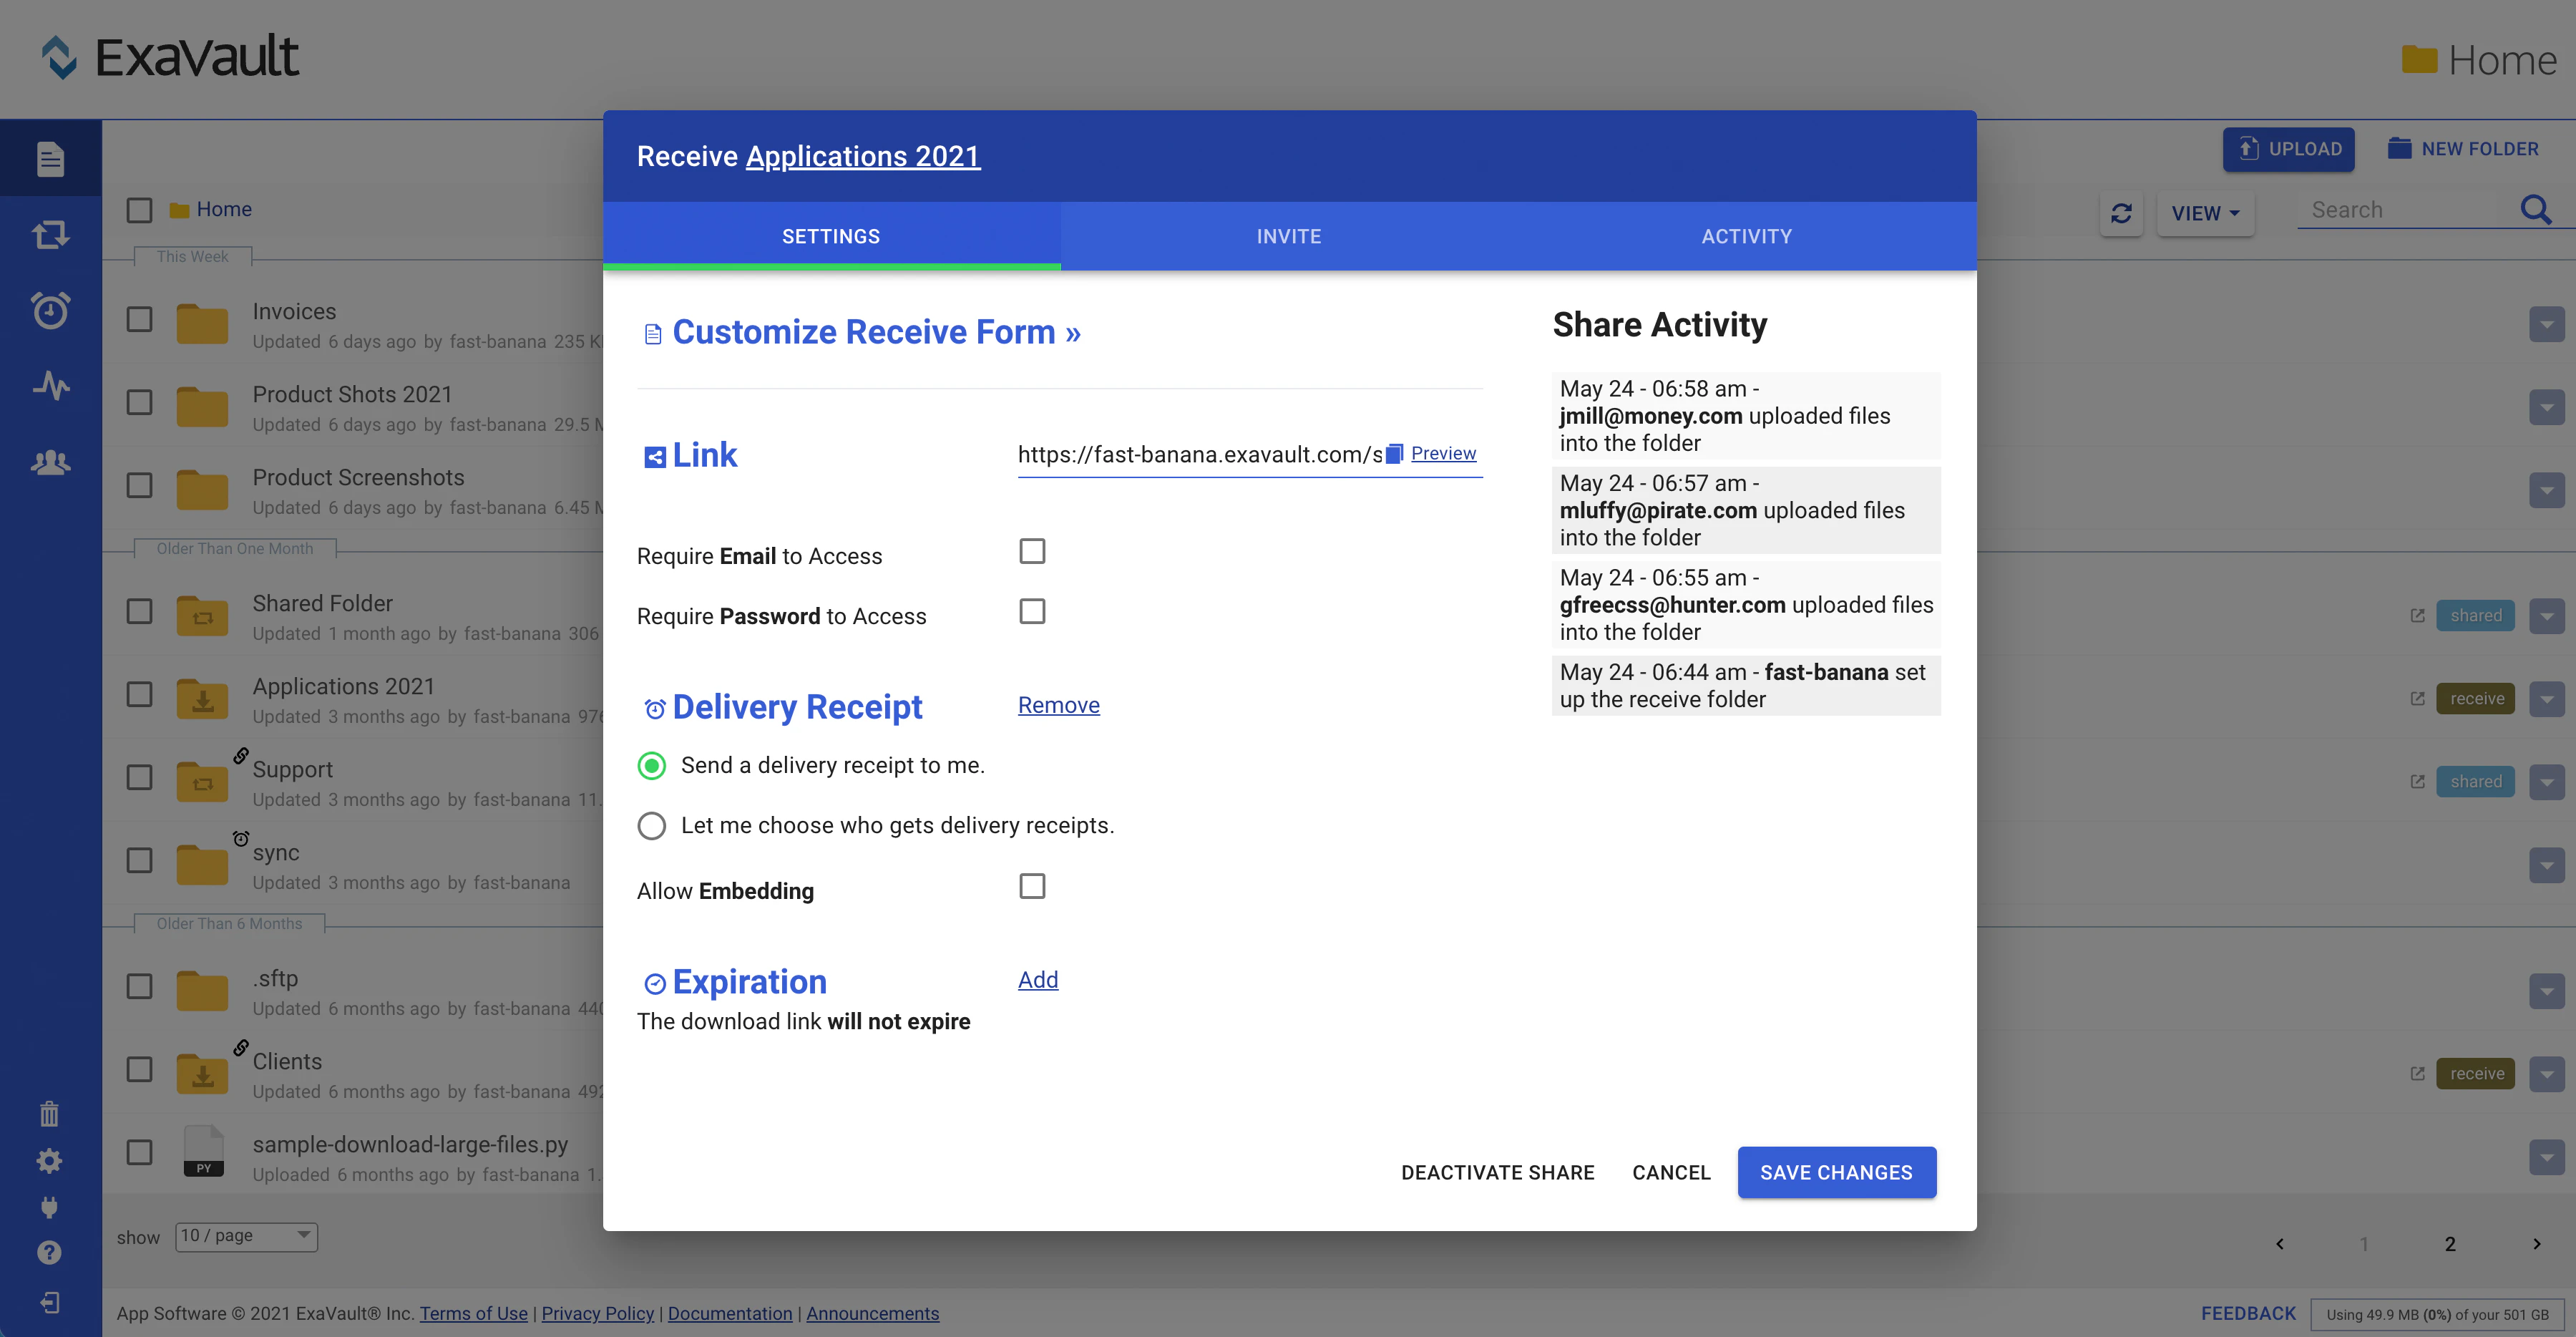View the Activity log via sidebar pulse icon
Image resolution: width=2576 pixels, height=1337 pixels.
50,386
